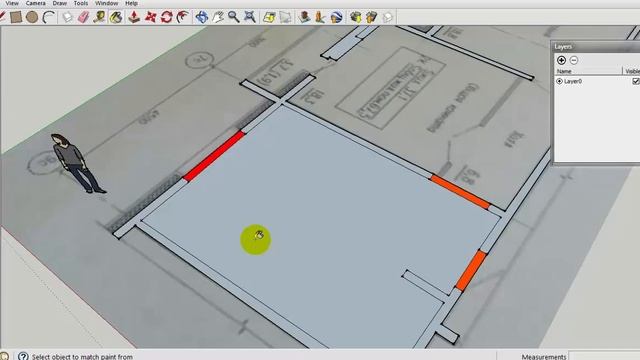Click the standing human figure
Image resolution: width=640 pixels, height=360 pixels.
point(77,163)
